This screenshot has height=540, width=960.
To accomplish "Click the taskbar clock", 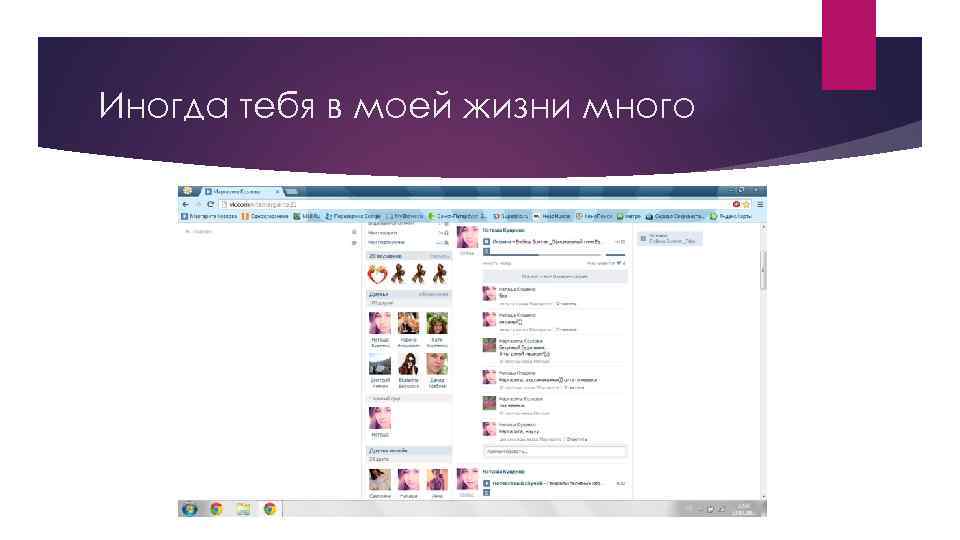I will pyautogui.click(x=744, y=509).
